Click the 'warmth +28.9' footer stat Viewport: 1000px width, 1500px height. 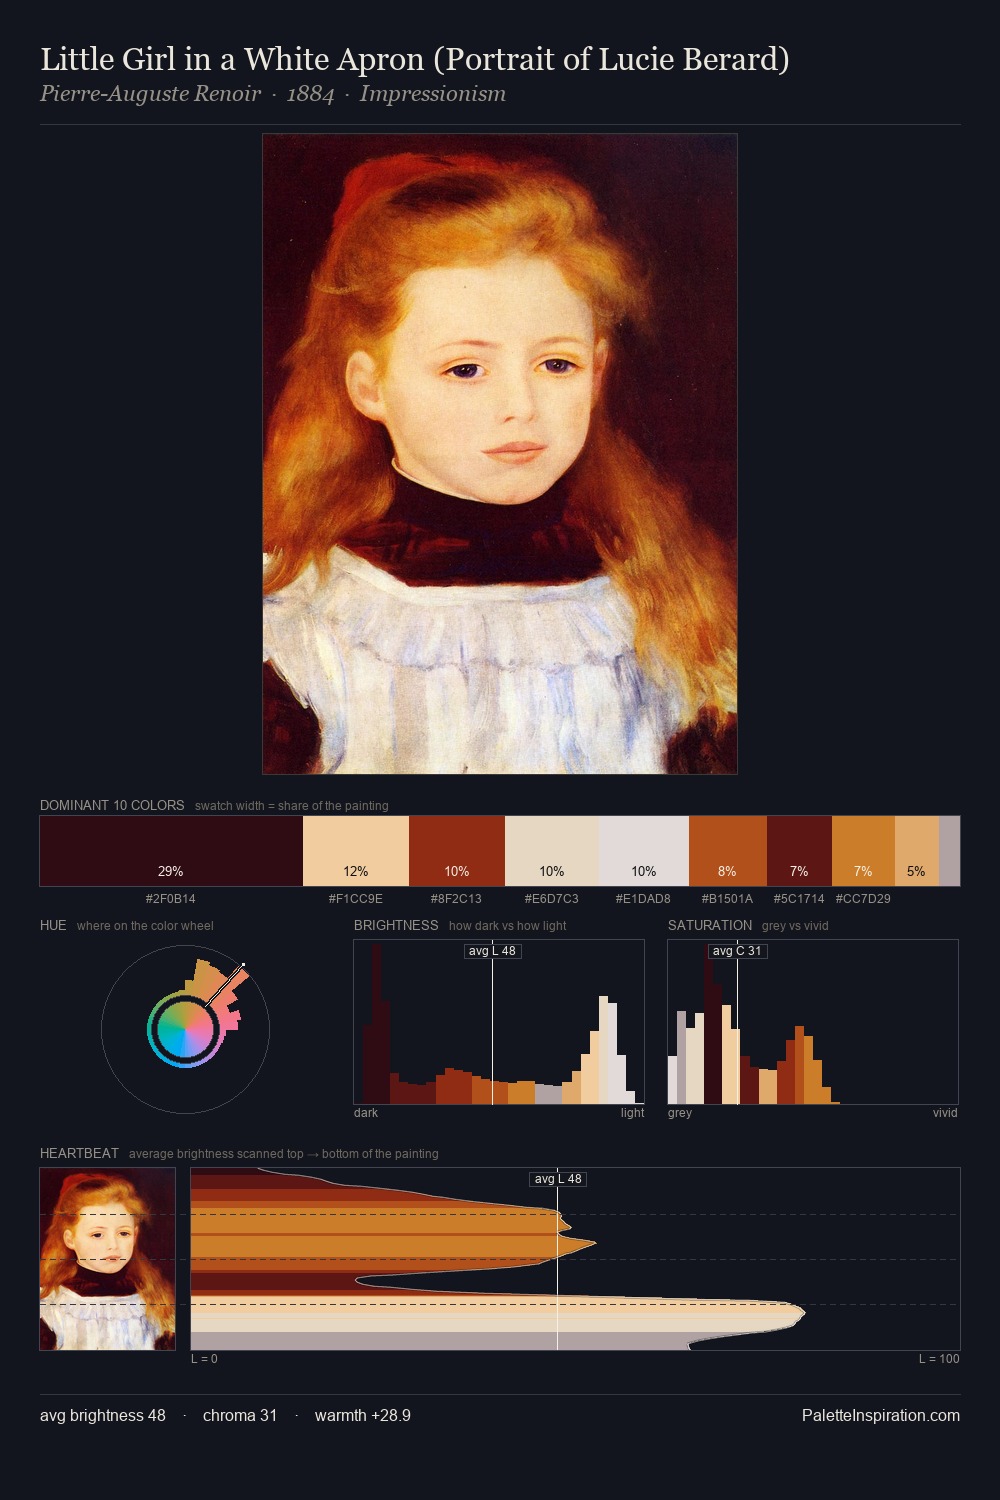[x=363, y=1416]
